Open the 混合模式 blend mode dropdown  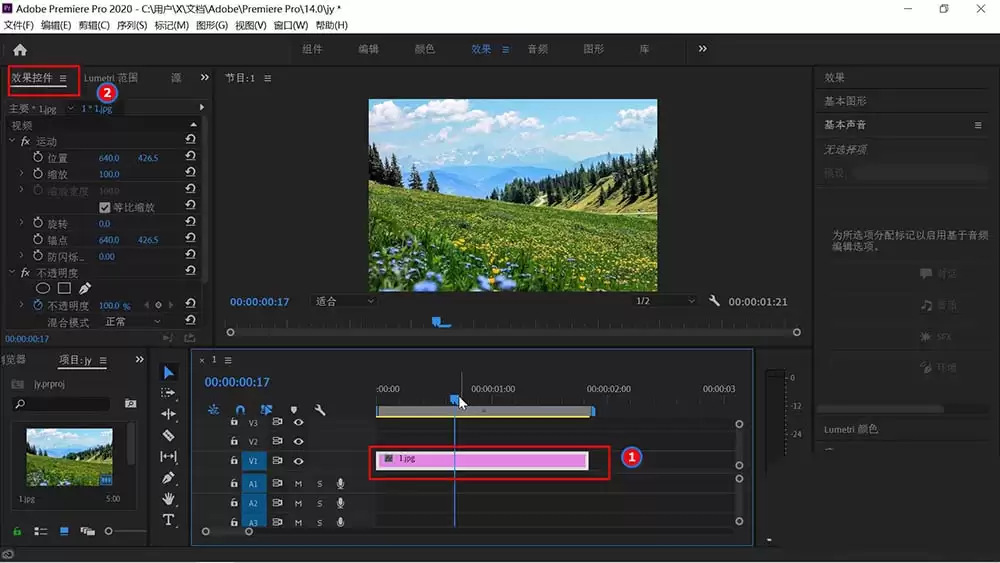pos(132,322)
